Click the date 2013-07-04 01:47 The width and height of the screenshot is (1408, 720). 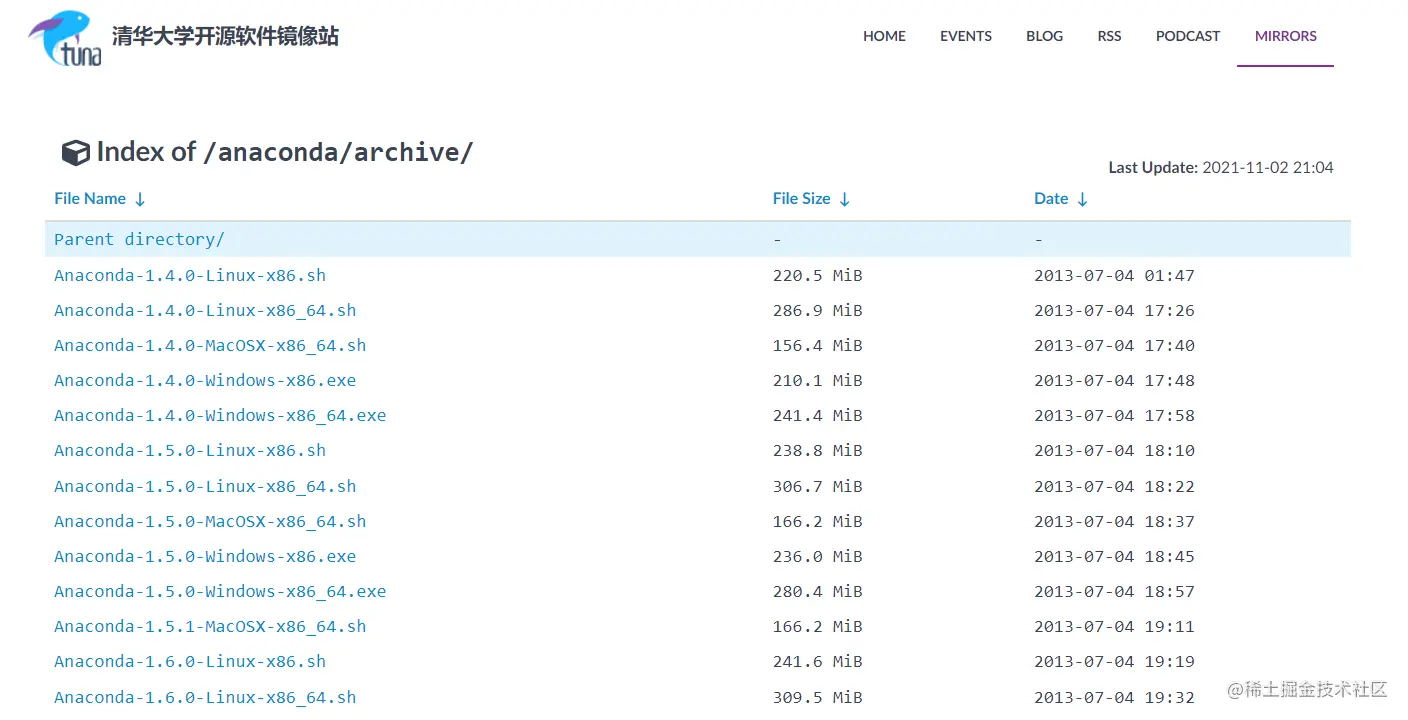tap(1114, 275)
